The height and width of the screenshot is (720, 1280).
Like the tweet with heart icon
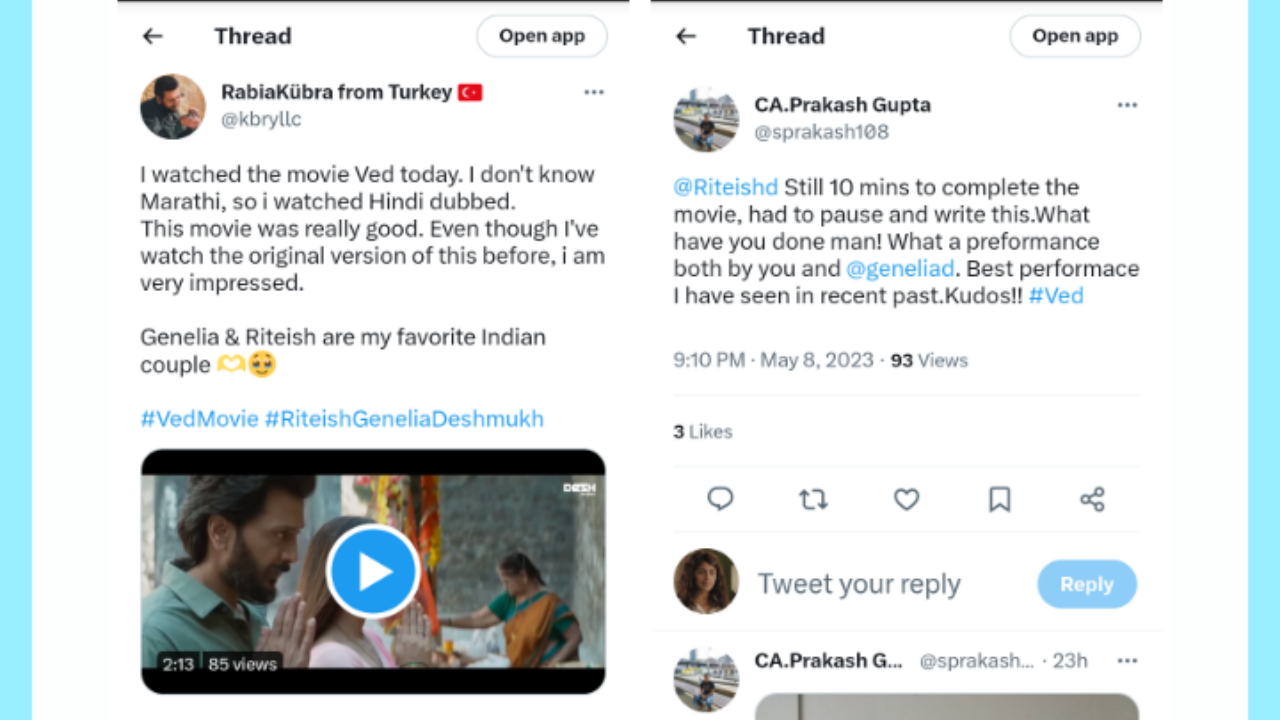tap(906, 499)
